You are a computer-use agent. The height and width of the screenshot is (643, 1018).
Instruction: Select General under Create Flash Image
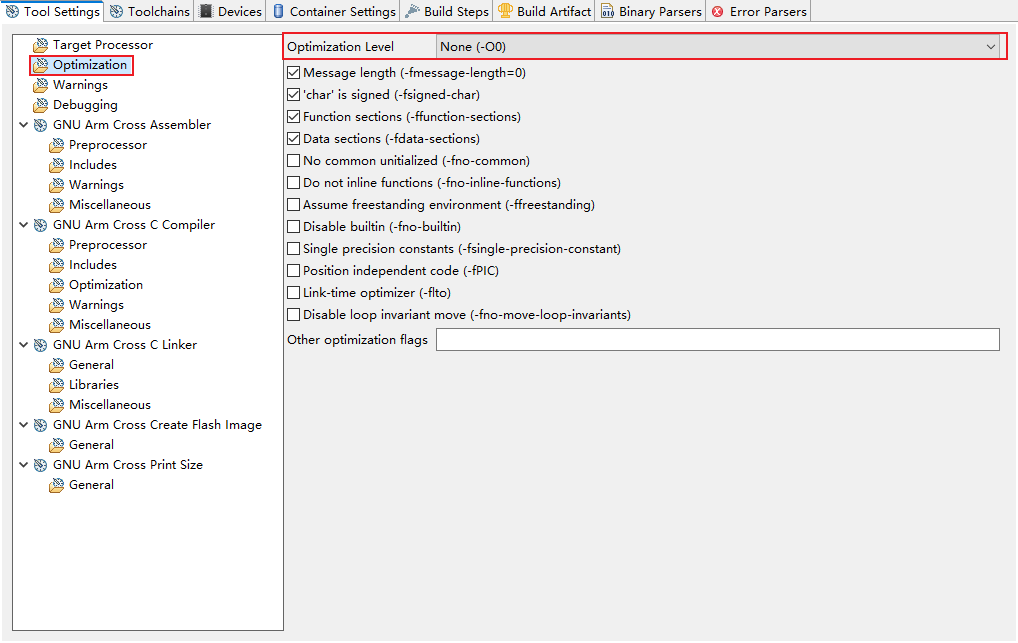(x=91, y=445)
